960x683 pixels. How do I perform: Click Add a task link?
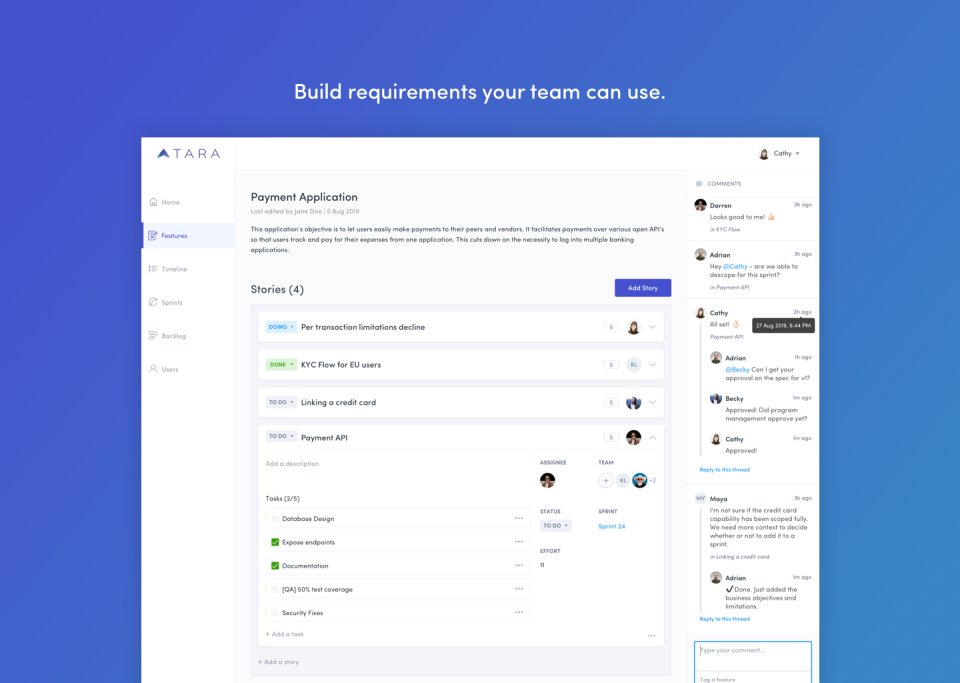285,634
